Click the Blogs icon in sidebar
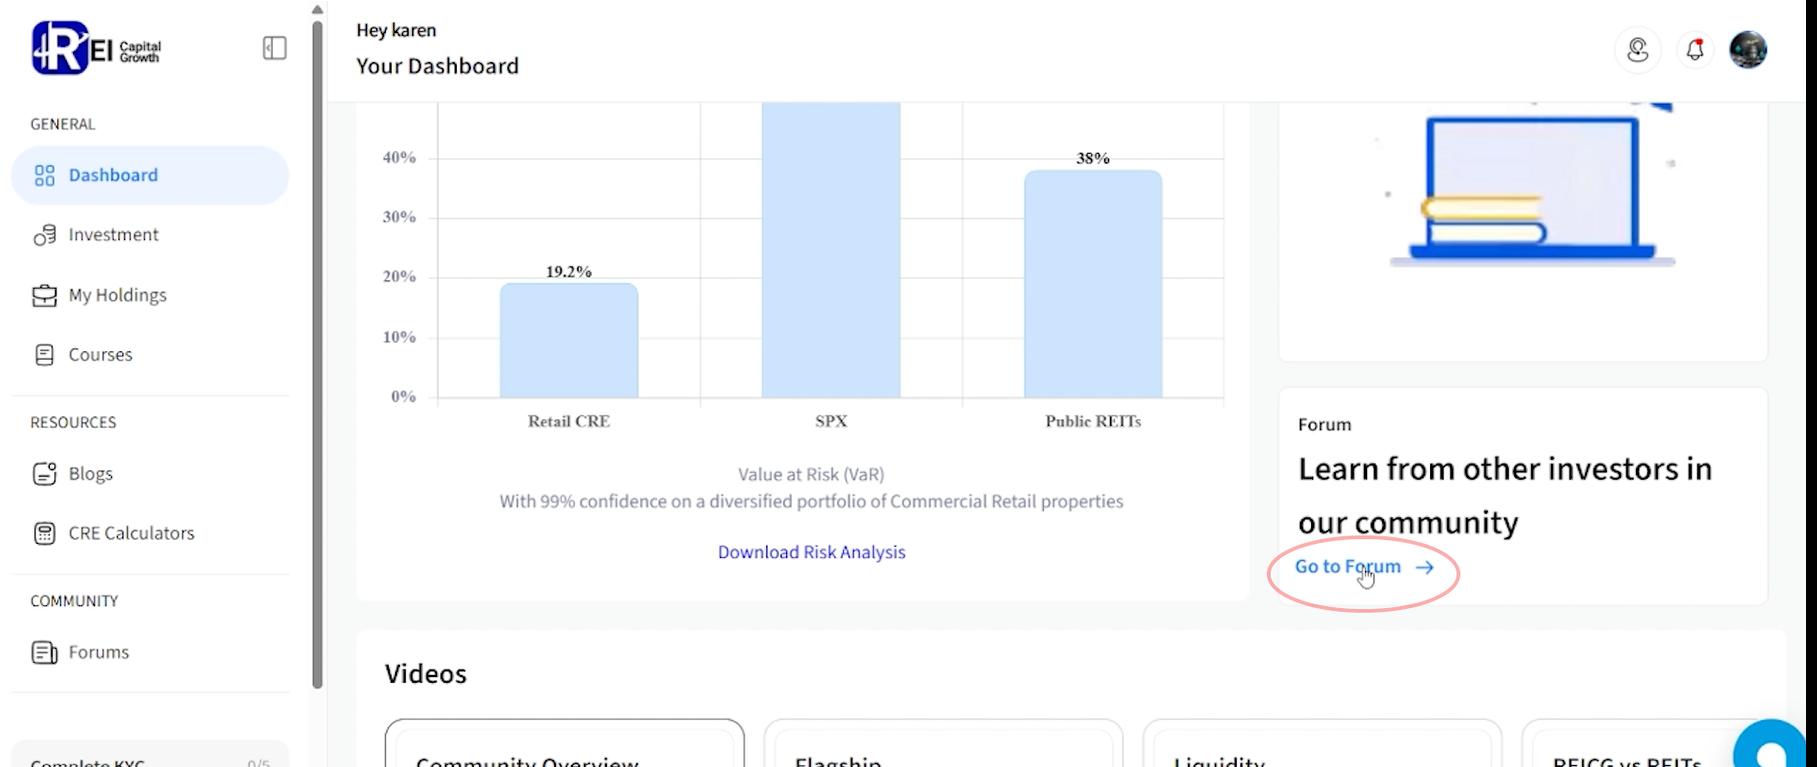Viewport: 1817px width, 767px height. click(x=45, y=474)
